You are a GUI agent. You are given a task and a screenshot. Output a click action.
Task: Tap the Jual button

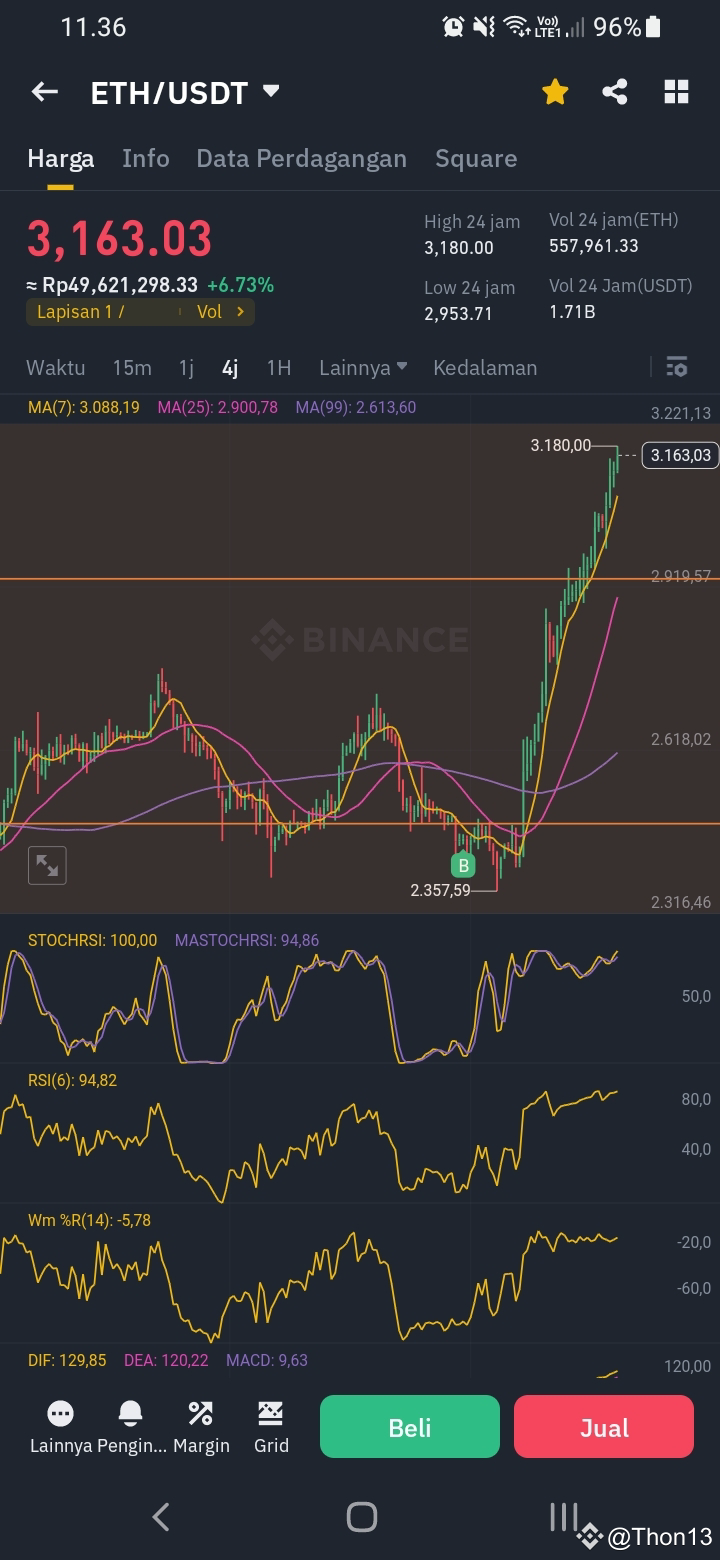click(x=604, y=1427)
